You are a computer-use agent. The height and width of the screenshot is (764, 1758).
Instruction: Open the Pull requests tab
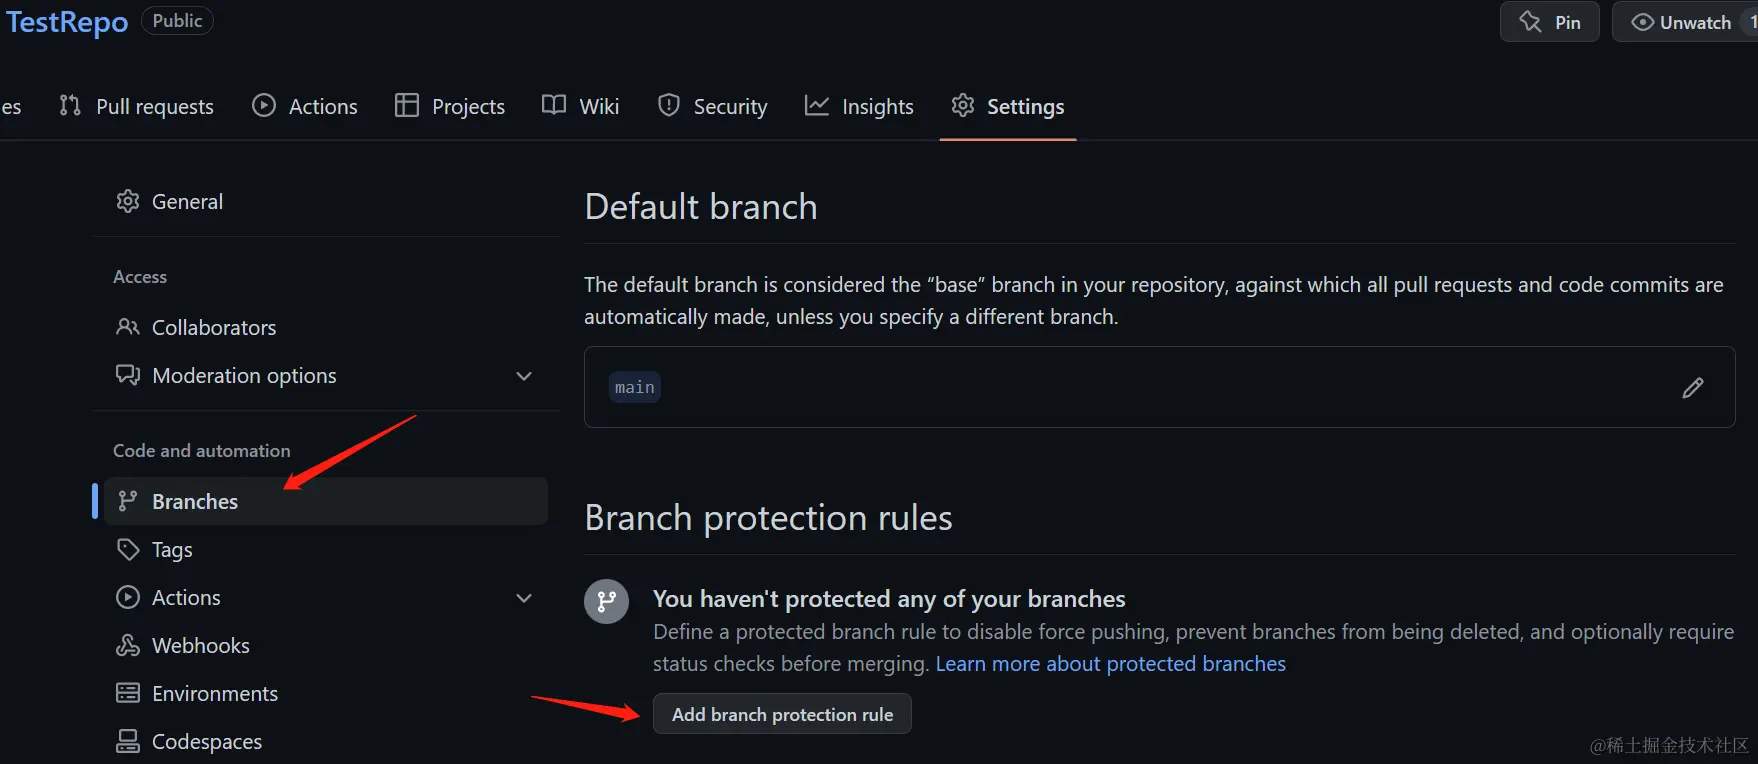click(x=136, y=106)
